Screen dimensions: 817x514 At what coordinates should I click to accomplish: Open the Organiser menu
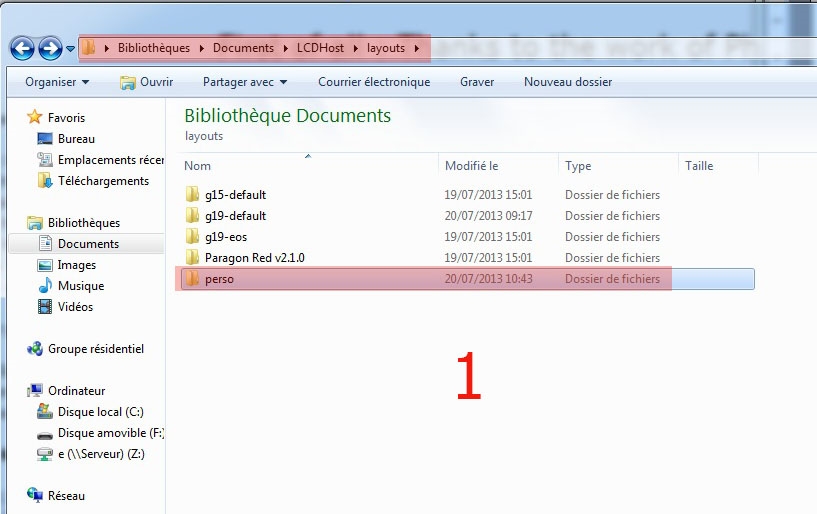(x=57, y=82)
